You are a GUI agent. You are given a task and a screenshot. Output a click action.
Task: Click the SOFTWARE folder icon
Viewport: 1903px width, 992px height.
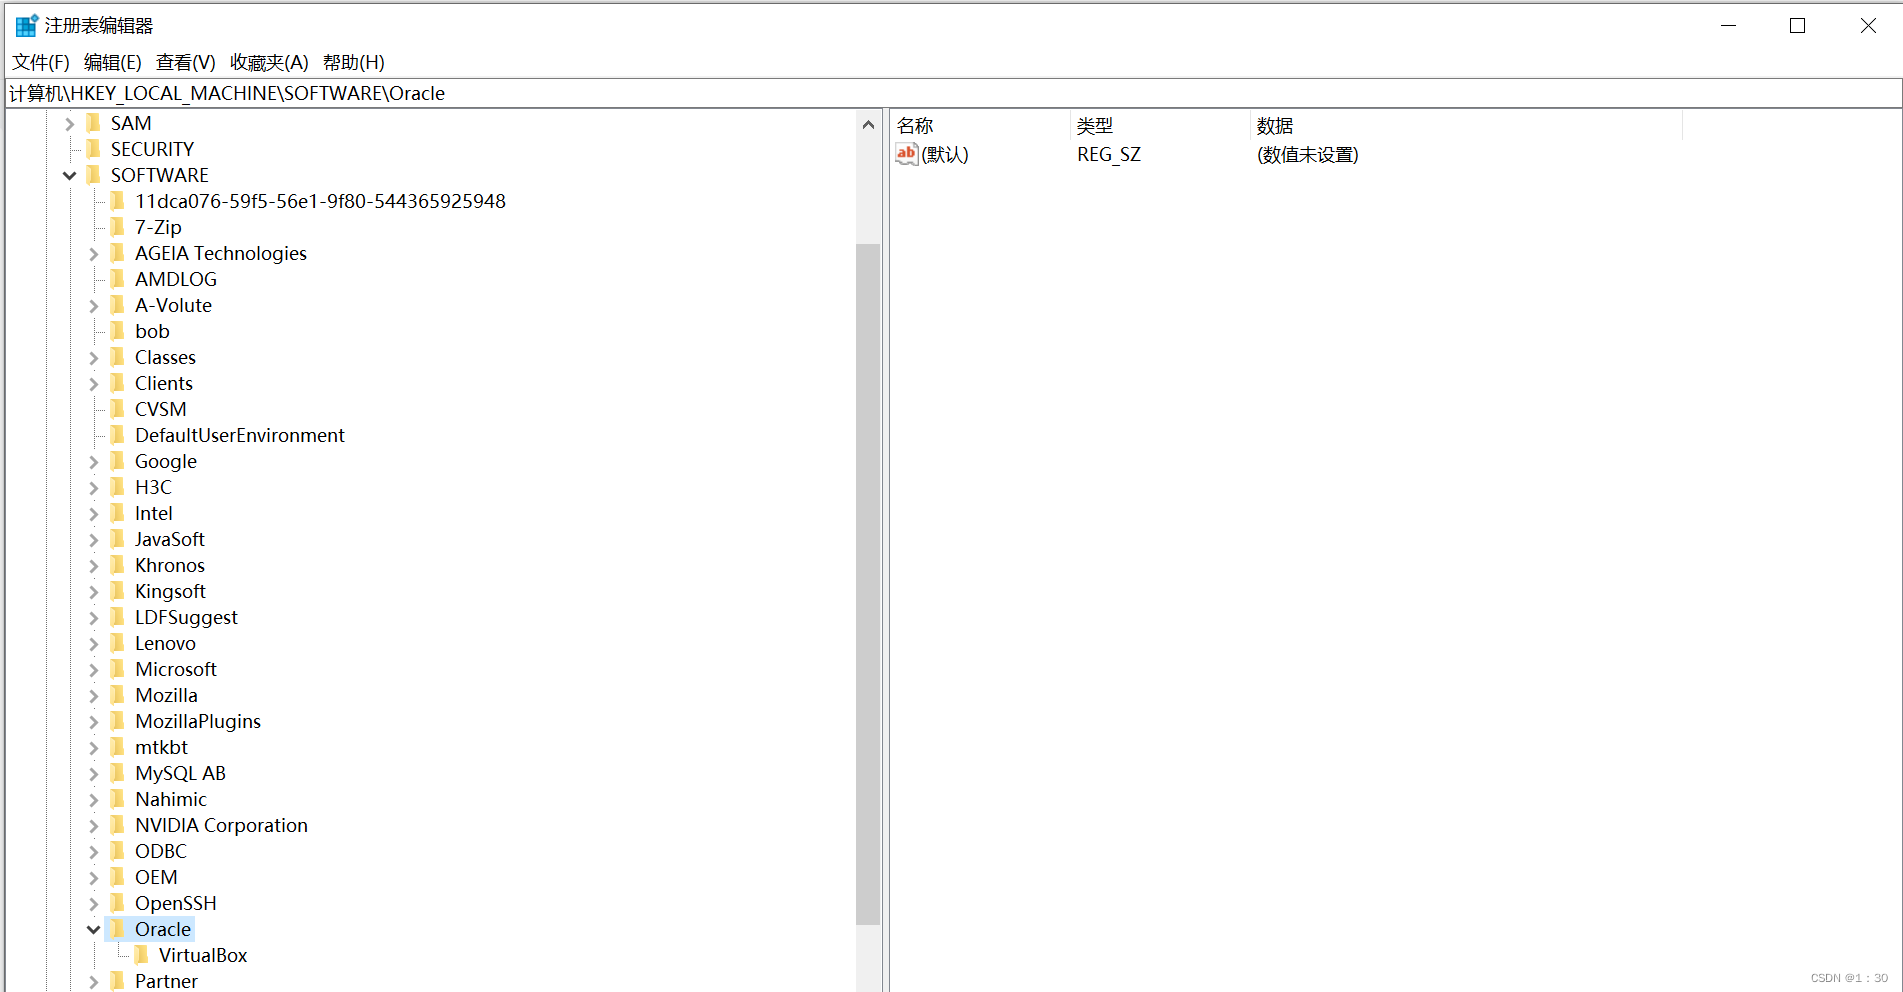click(x=94, y=175)
